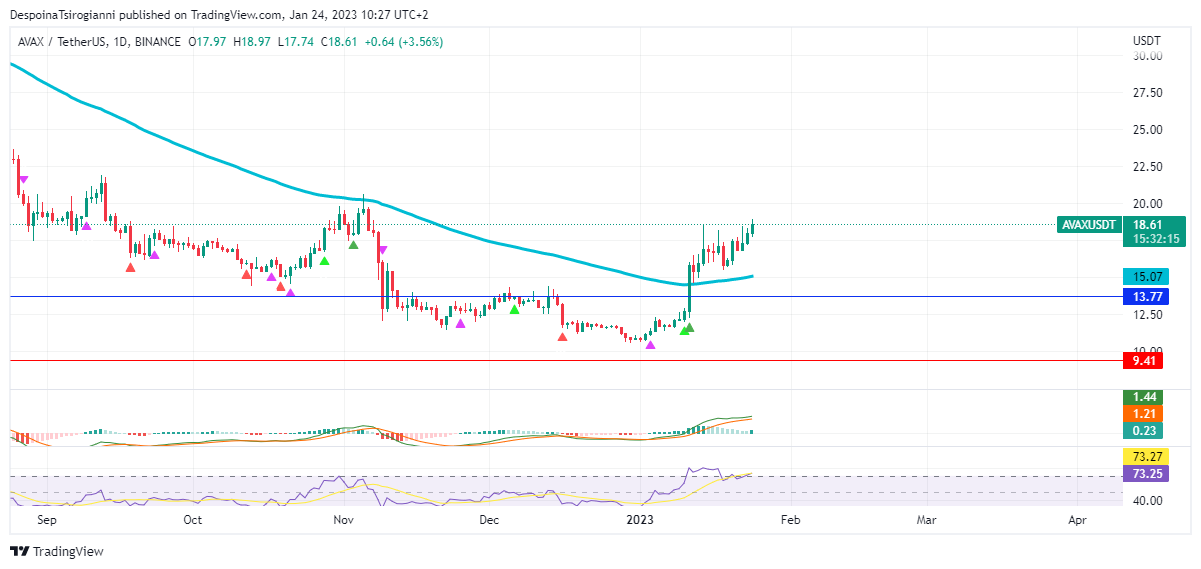Click the magenta down-triangle marker just after Nov
This screenshot has width=1201, height=569.
(x=382, y=250)
